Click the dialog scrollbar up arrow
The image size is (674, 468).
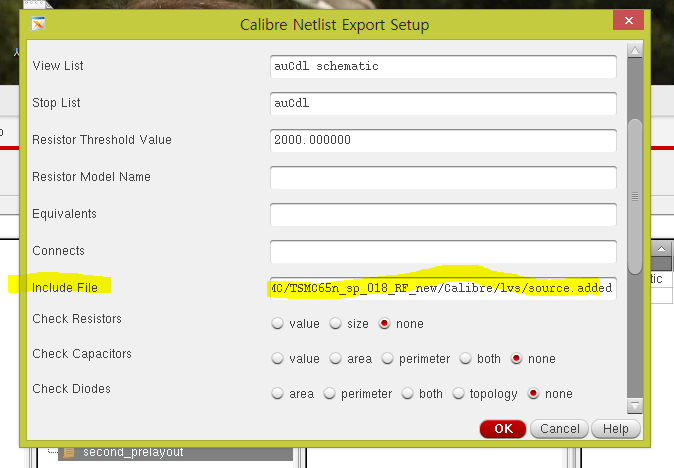[635, 51]
